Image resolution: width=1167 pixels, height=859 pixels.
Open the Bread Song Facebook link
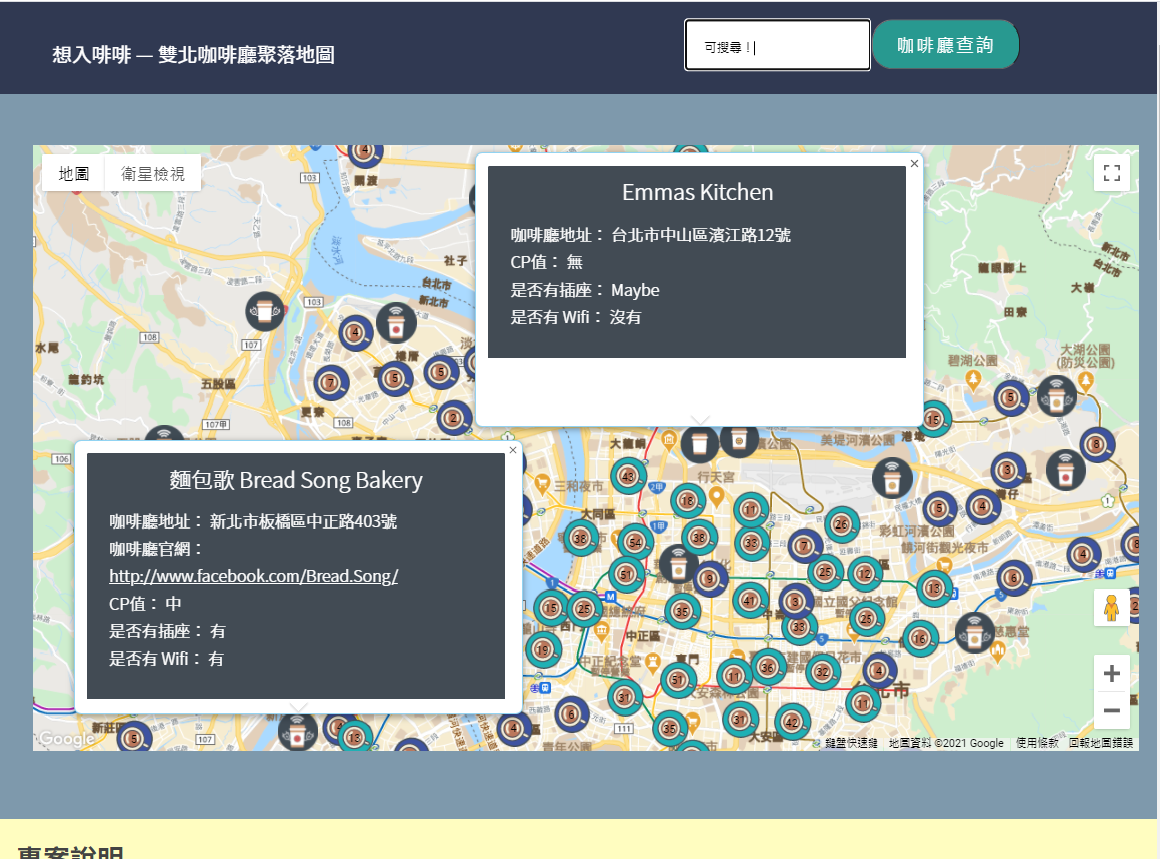pos(254,576)
